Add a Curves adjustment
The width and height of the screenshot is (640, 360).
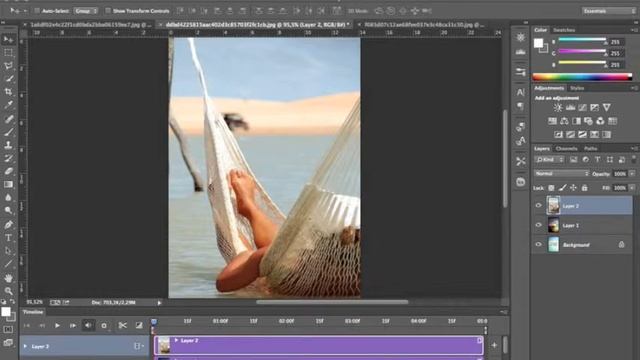(x=582, y=107)
